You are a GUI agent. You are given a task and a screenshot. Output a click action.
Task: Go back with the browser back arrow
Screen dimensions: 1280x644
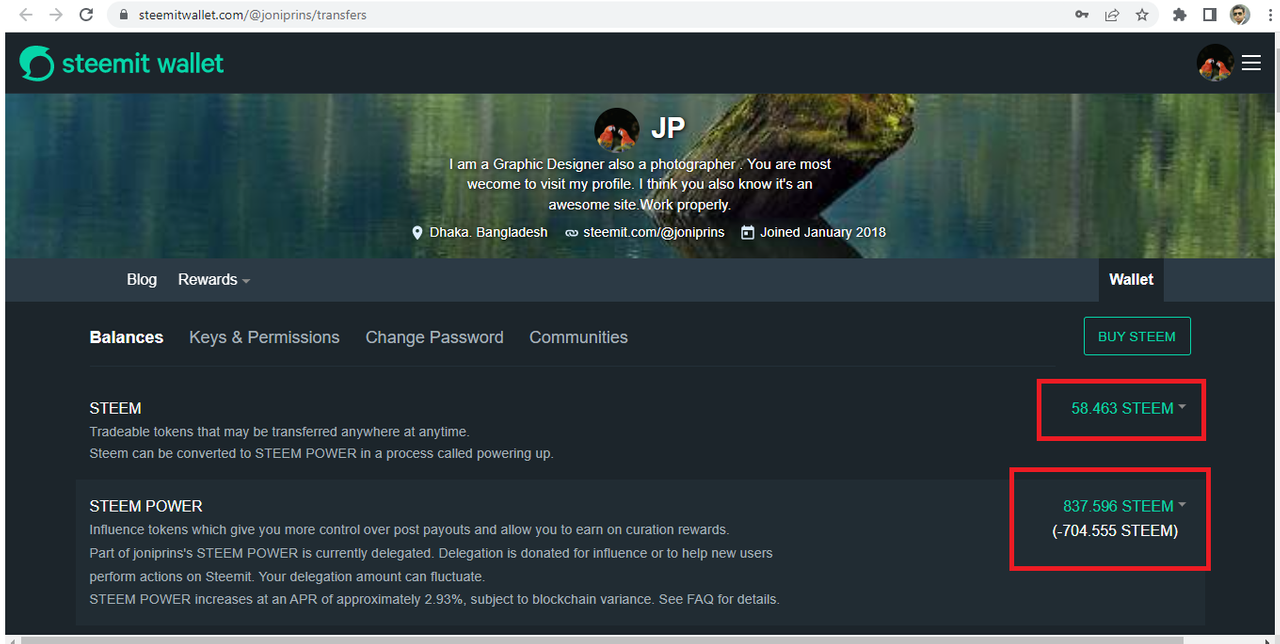25,15
